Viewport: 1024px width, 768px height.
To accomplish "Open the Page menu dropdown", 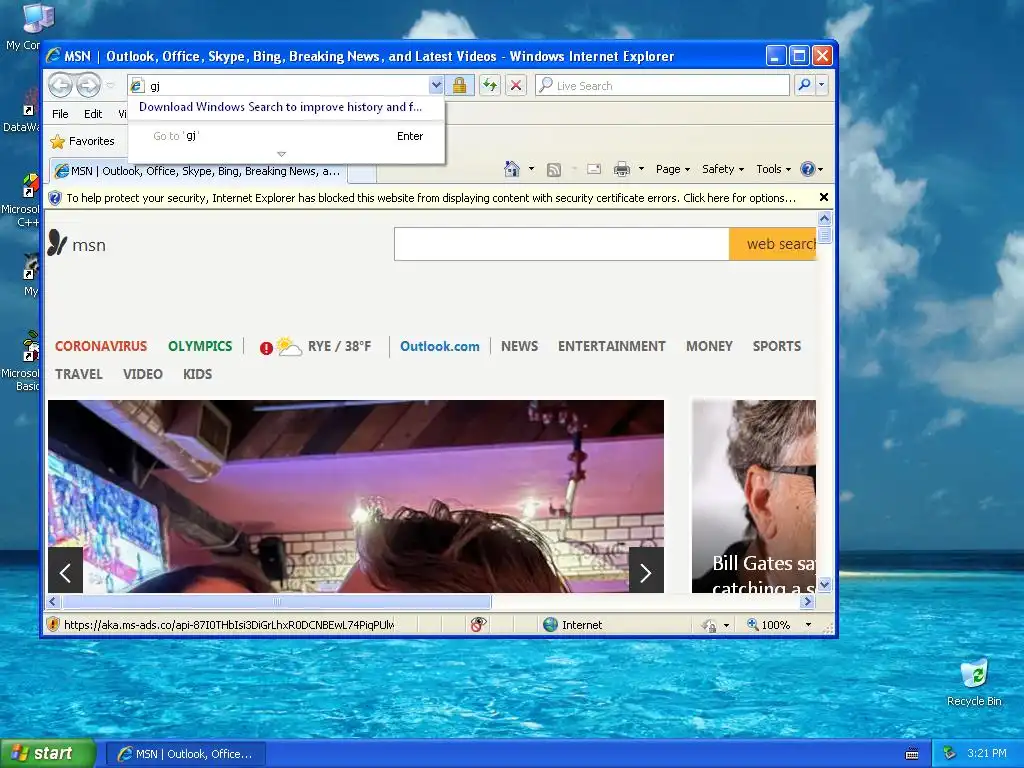I will click(x=673, y=169).
